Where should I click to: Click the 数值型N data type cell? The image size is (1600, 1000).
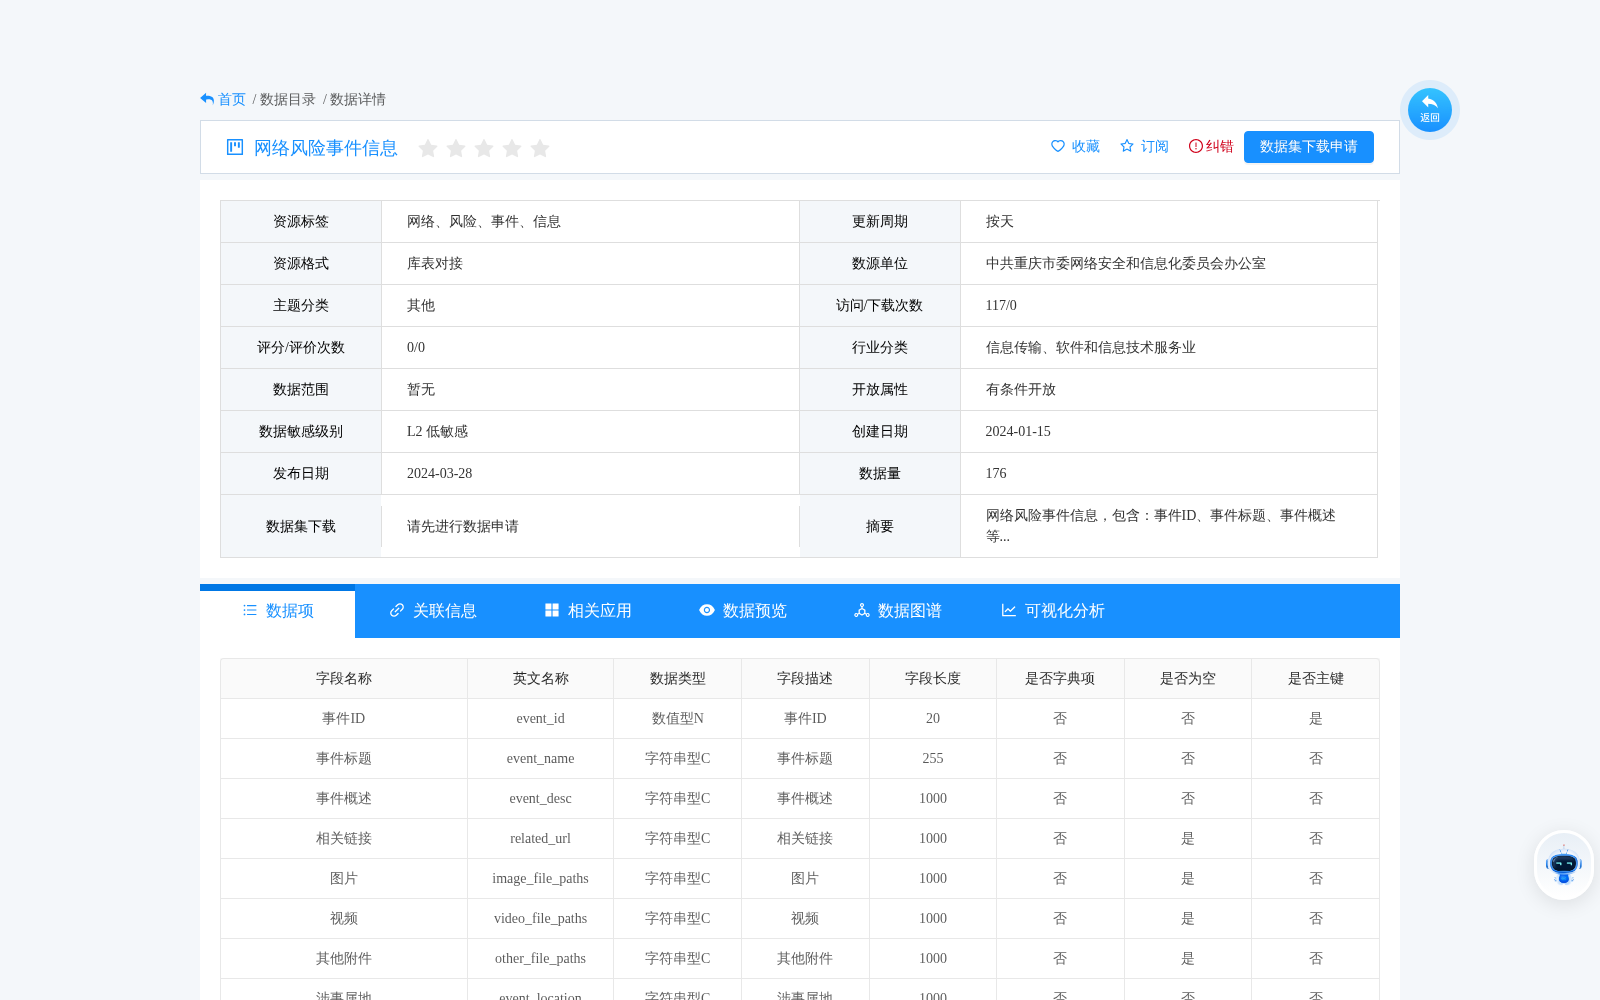click(x=677, y=718)
